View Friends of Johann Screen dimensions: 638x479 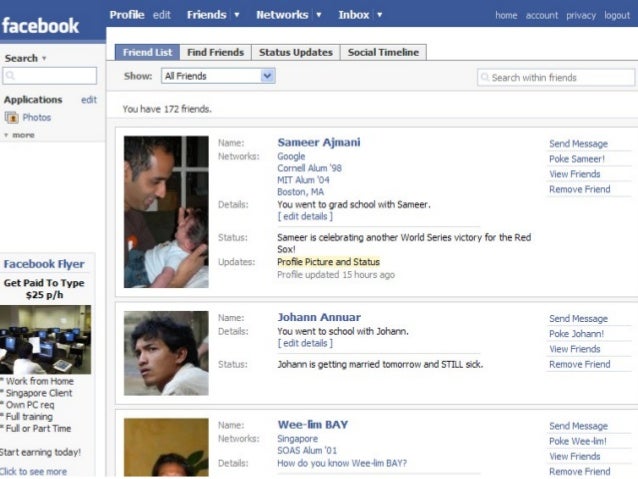pyautogui.click(x=575, y=349)
